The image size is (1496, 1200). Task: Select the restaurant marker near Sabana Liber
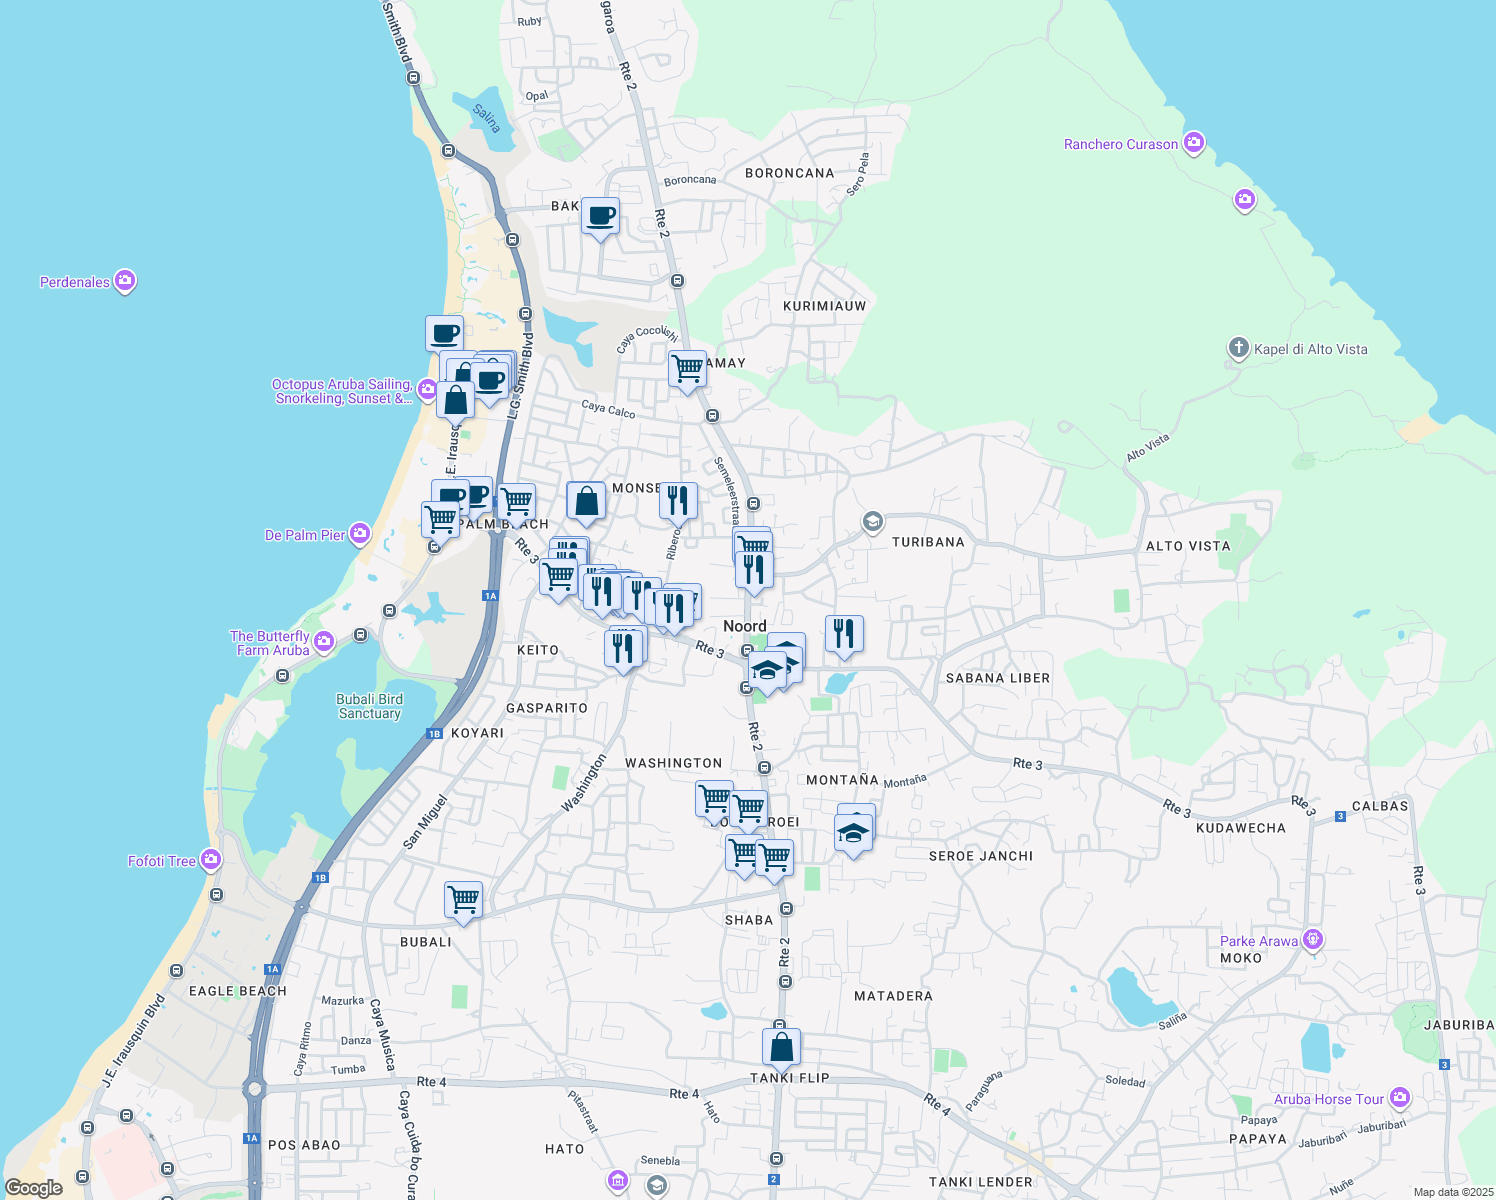[844, 633]
